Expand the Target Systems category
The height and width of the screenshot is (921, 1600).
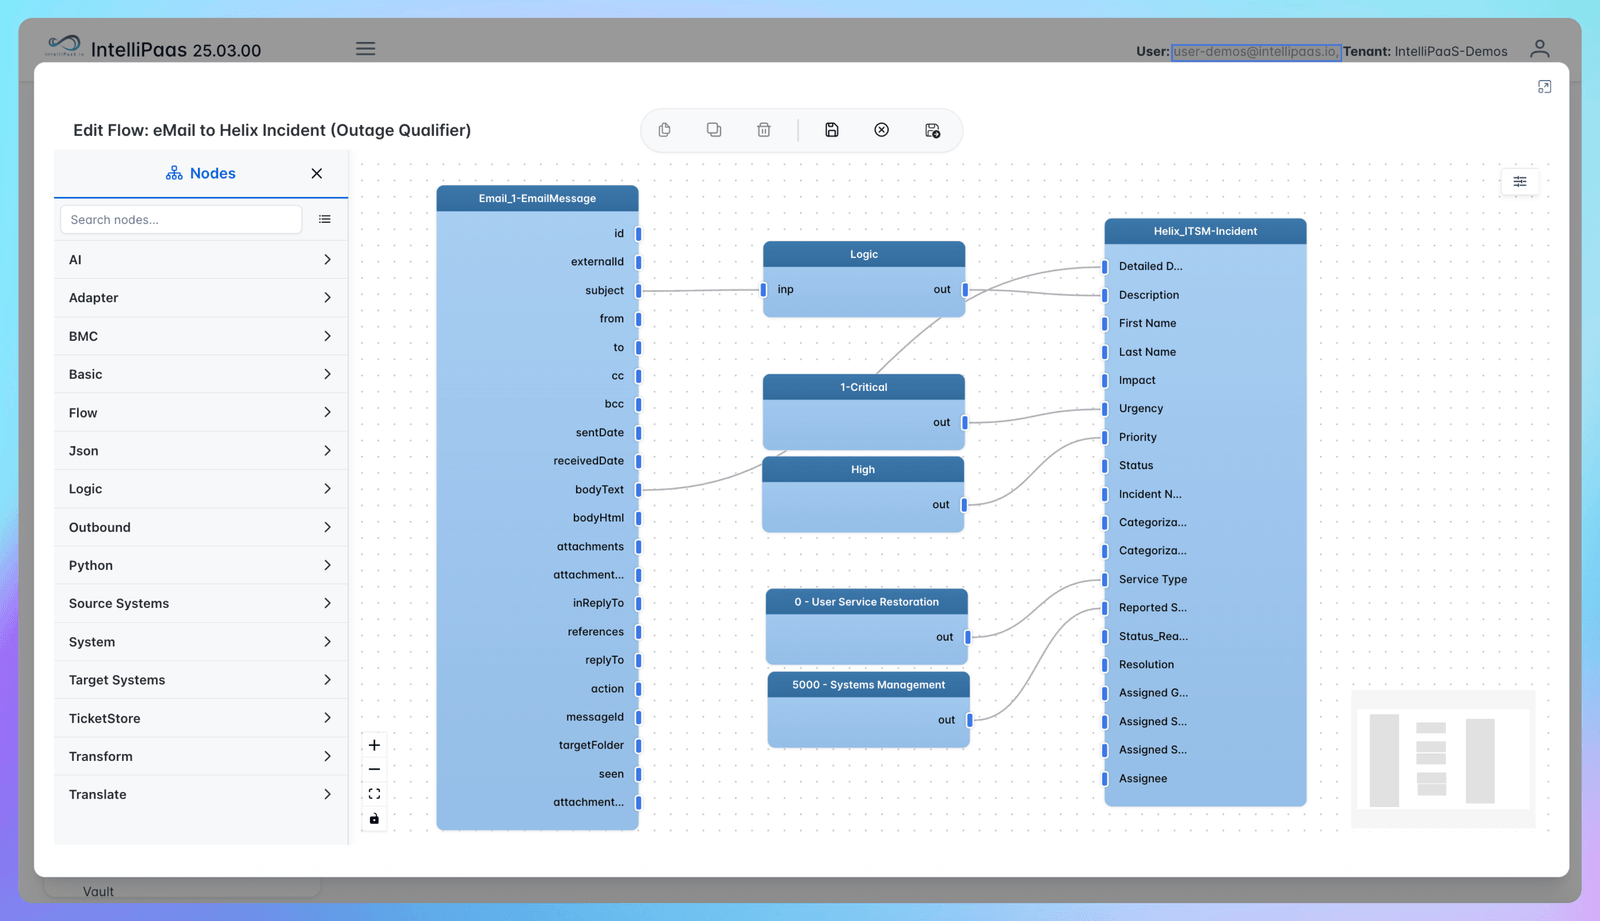[x=200, y=679]
